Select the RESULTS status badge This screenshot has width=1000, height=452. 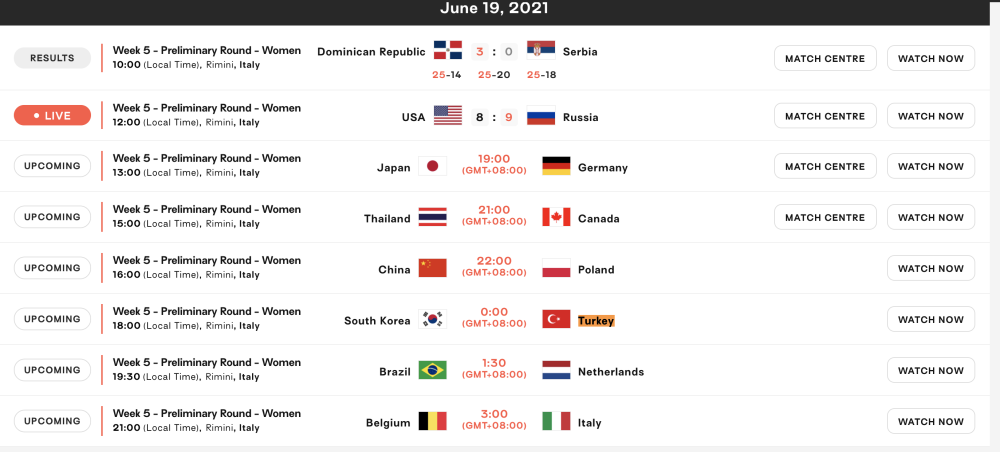tap(52, 58)
